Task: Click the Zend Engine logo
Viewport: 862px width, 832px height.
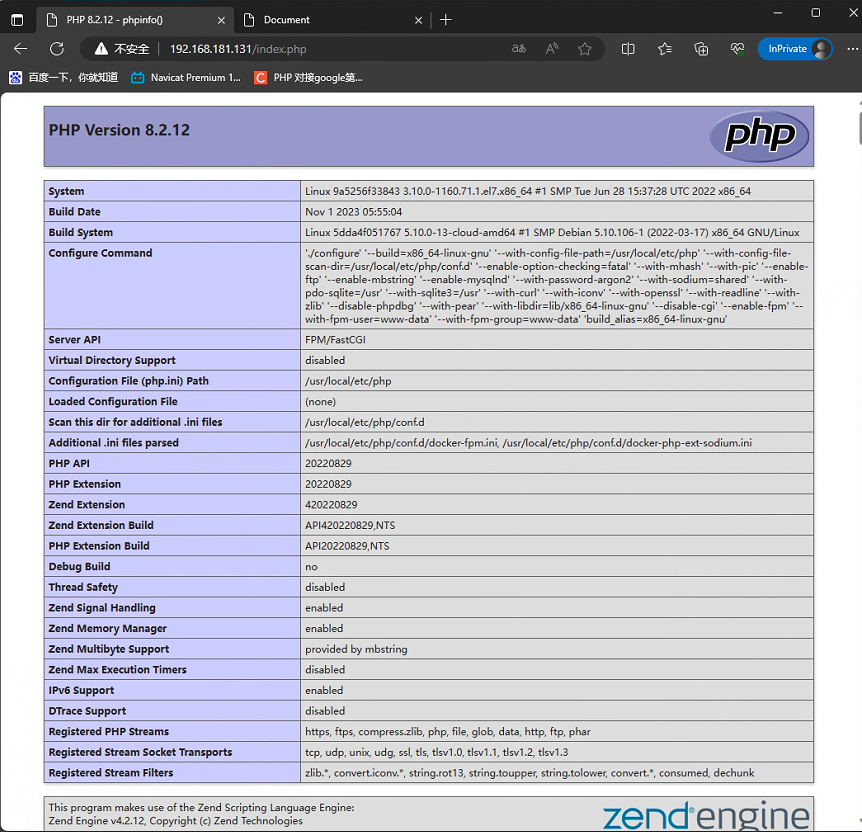Action: (x=706, y=814)
